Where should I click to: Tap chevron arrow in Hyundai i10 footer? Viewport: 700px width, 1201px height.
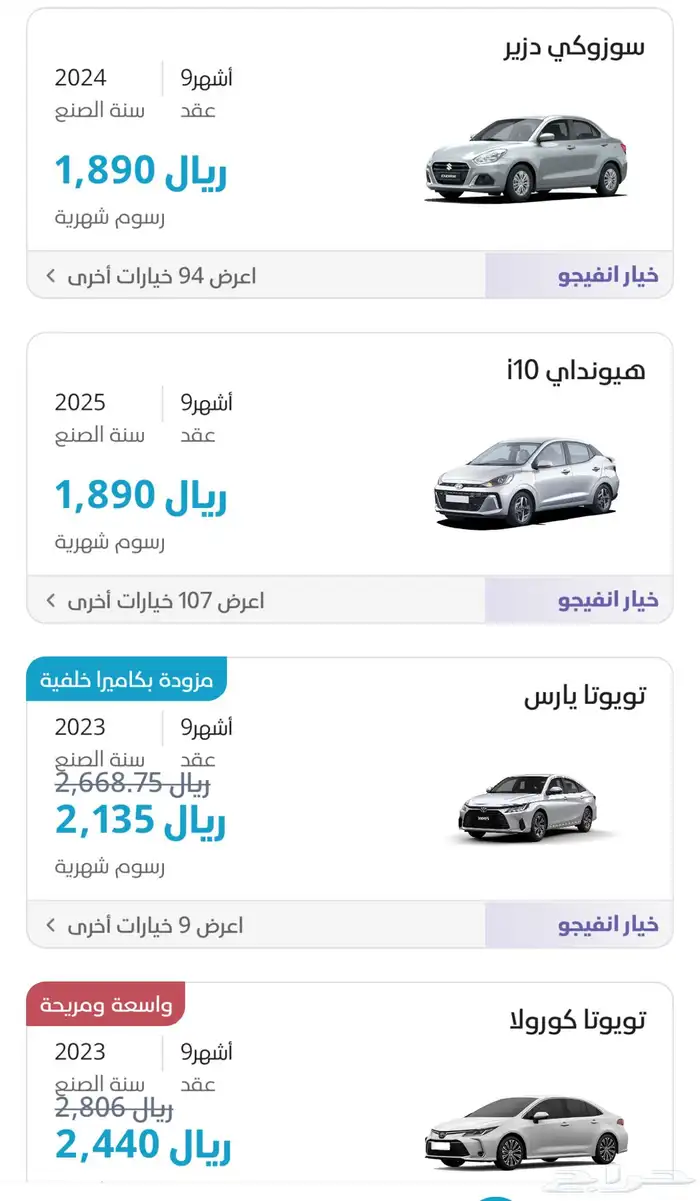click(51, 601)
